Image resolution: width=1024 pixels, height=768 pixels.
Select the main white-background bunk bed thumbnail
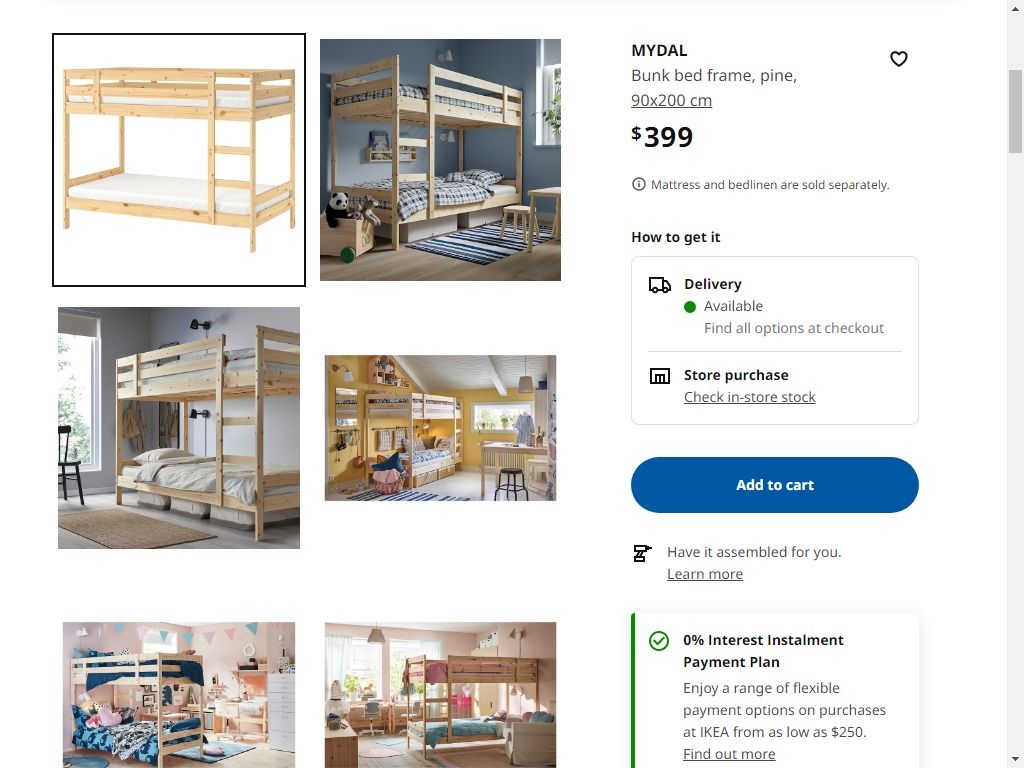coord(179,159)
